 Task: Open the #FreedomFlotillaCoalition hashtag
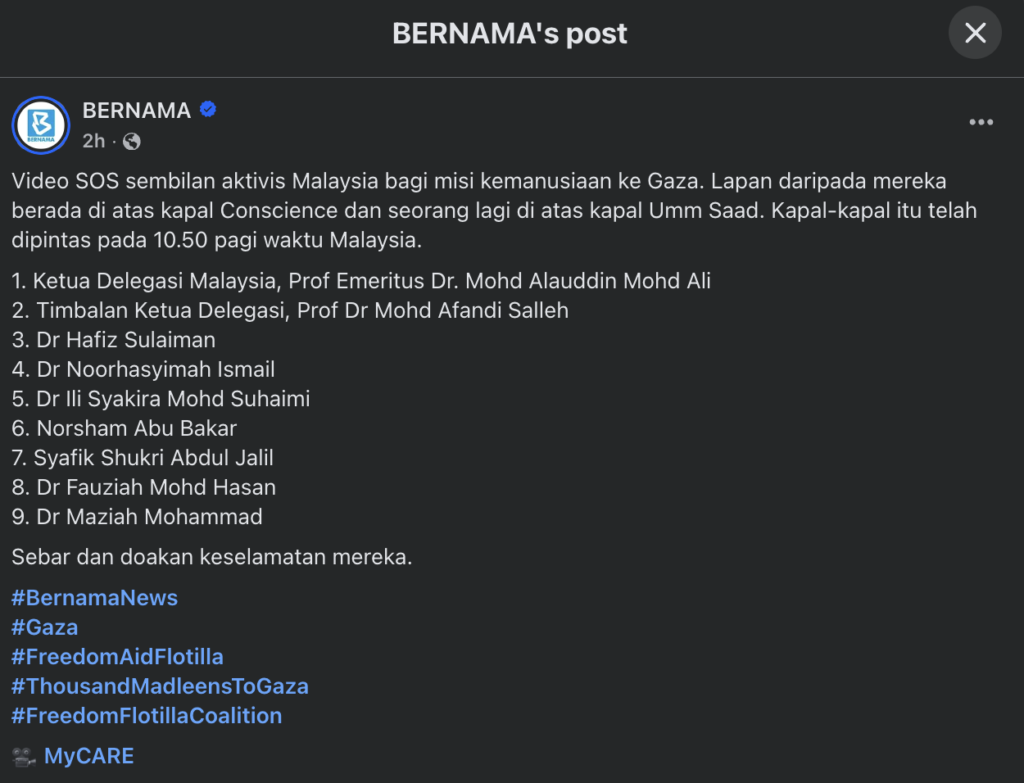[x=146, y=716]
